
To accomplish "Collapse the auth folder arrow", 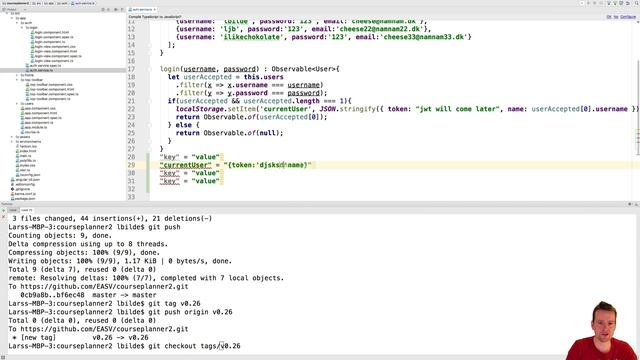I will 17,23.
